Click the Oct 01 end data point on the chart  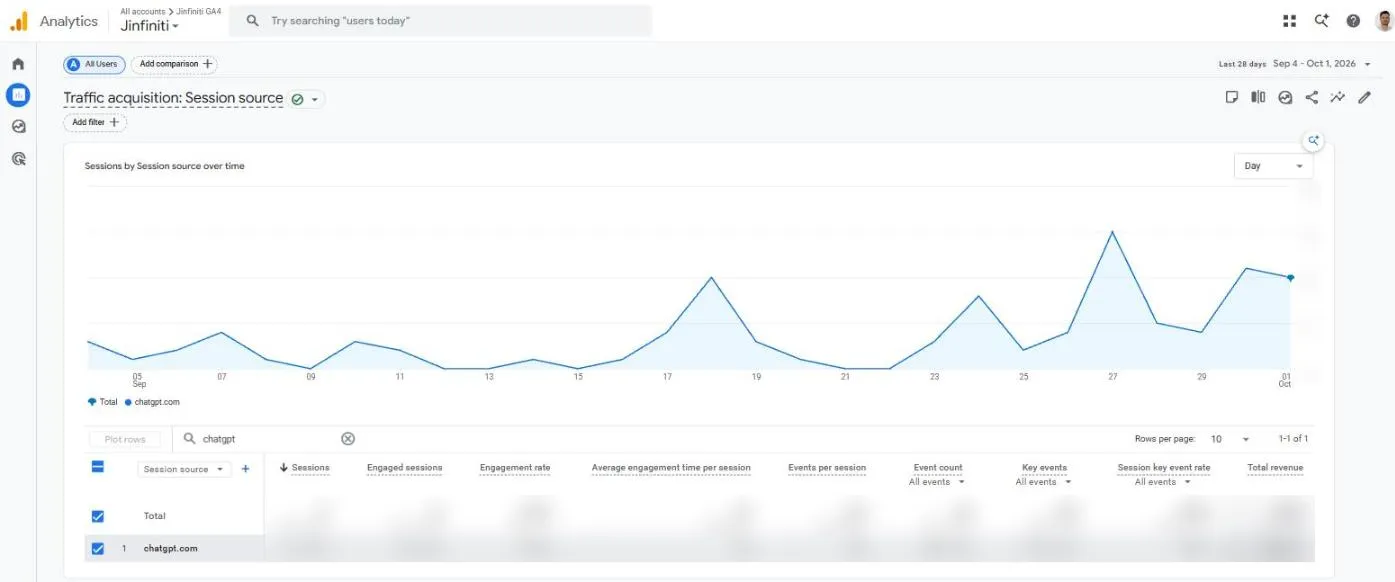(x=1290, y=278)
